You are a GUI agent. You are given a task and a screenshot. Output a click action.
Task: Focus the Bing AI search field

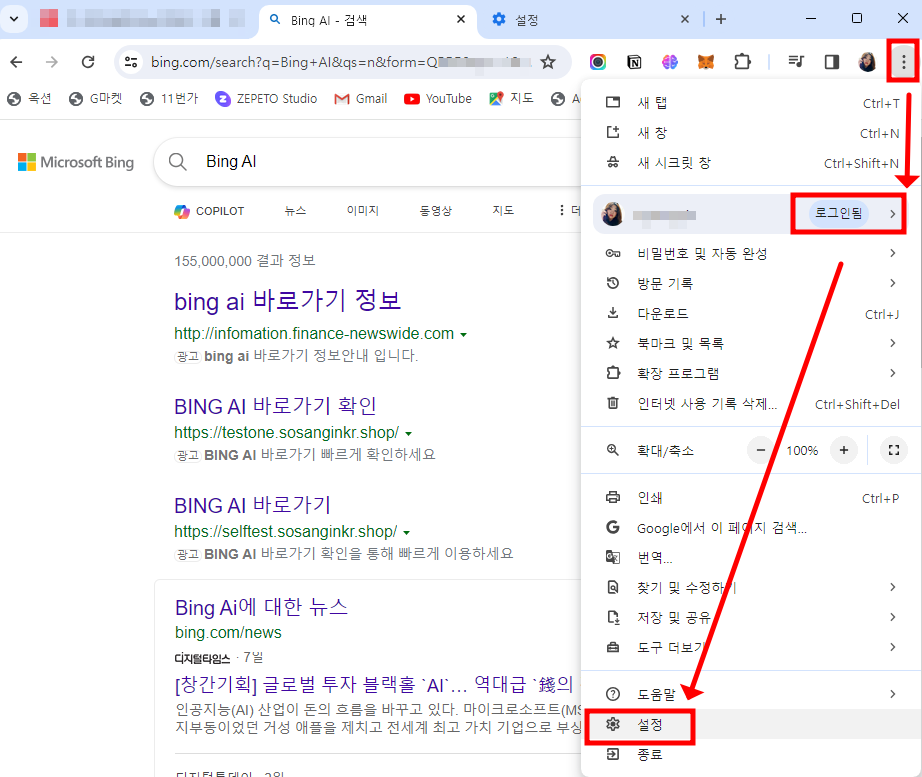[368, 162]
